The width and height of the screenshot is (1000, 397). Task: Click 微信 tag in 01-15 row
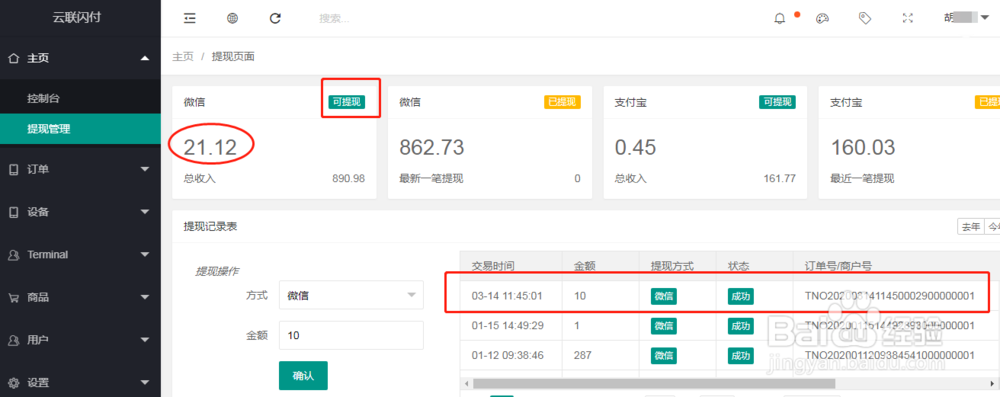(x=664, y=326)
